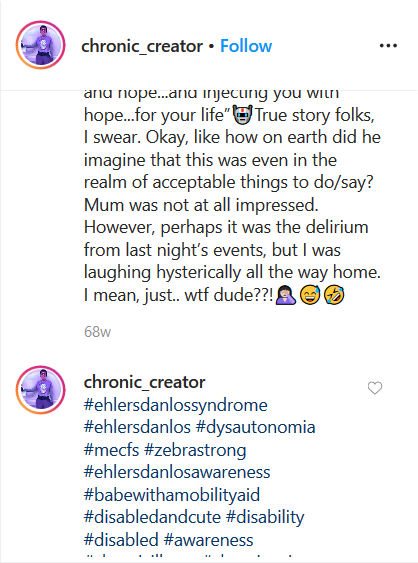This screenshot has height=563, width=418.
Task: Open the #mecfs hashtag
Action: (111, 450)
